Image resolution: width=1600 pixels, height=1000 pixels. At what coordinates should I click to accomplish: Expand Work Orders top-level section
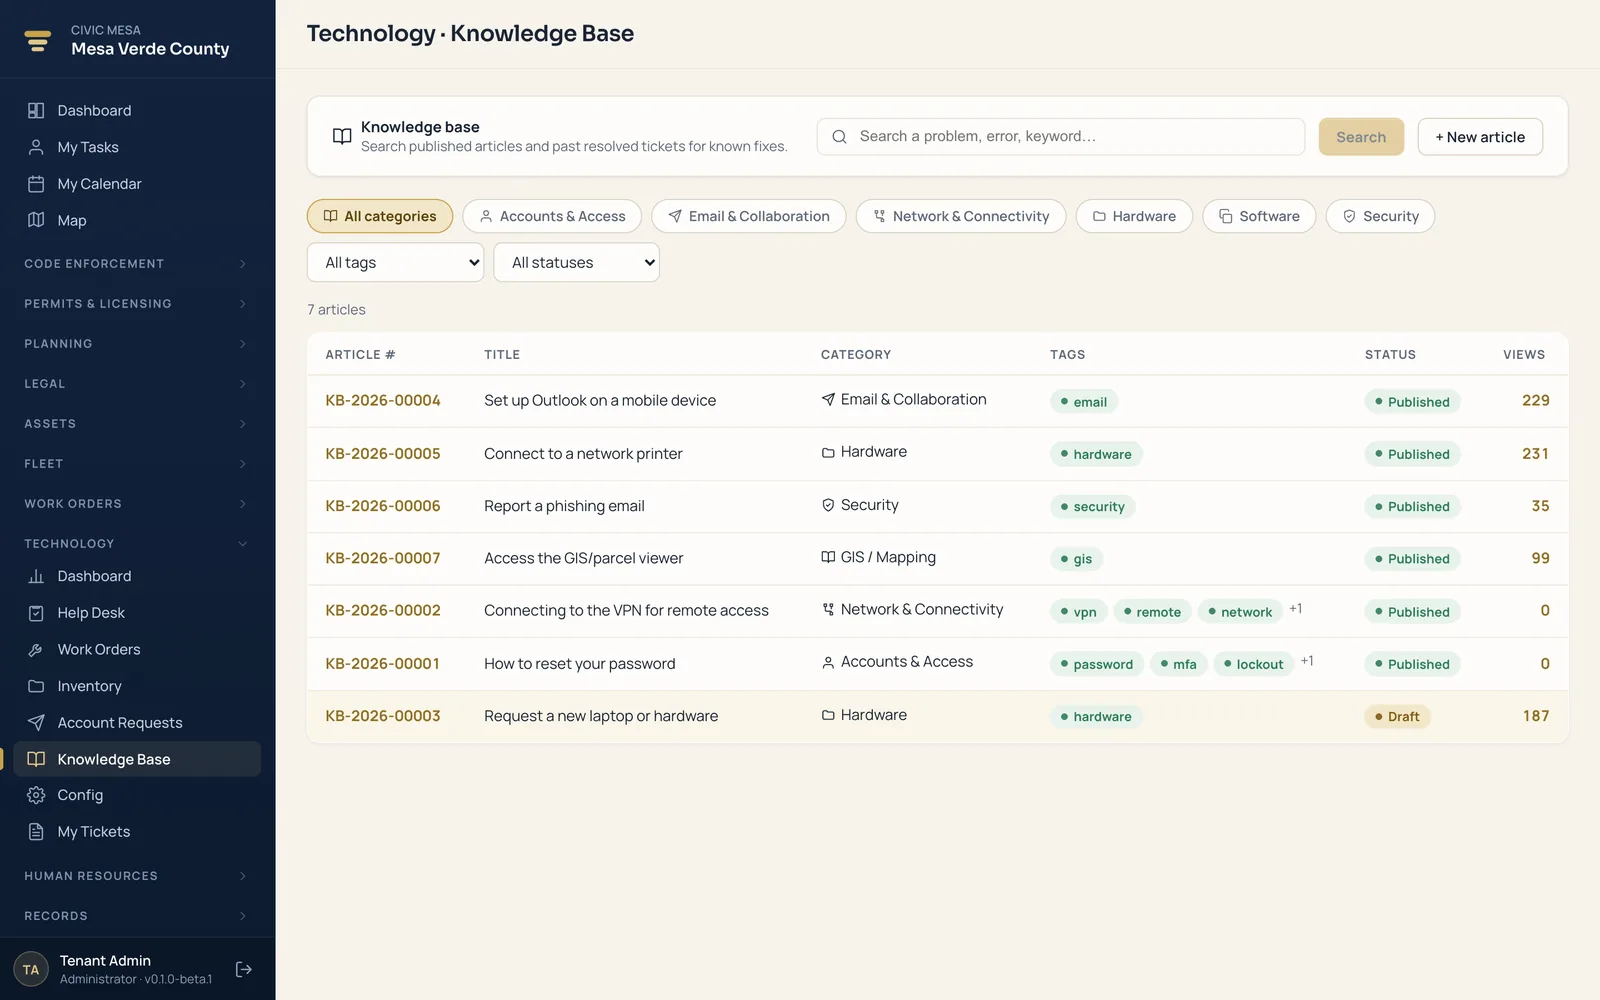point(137,504)
